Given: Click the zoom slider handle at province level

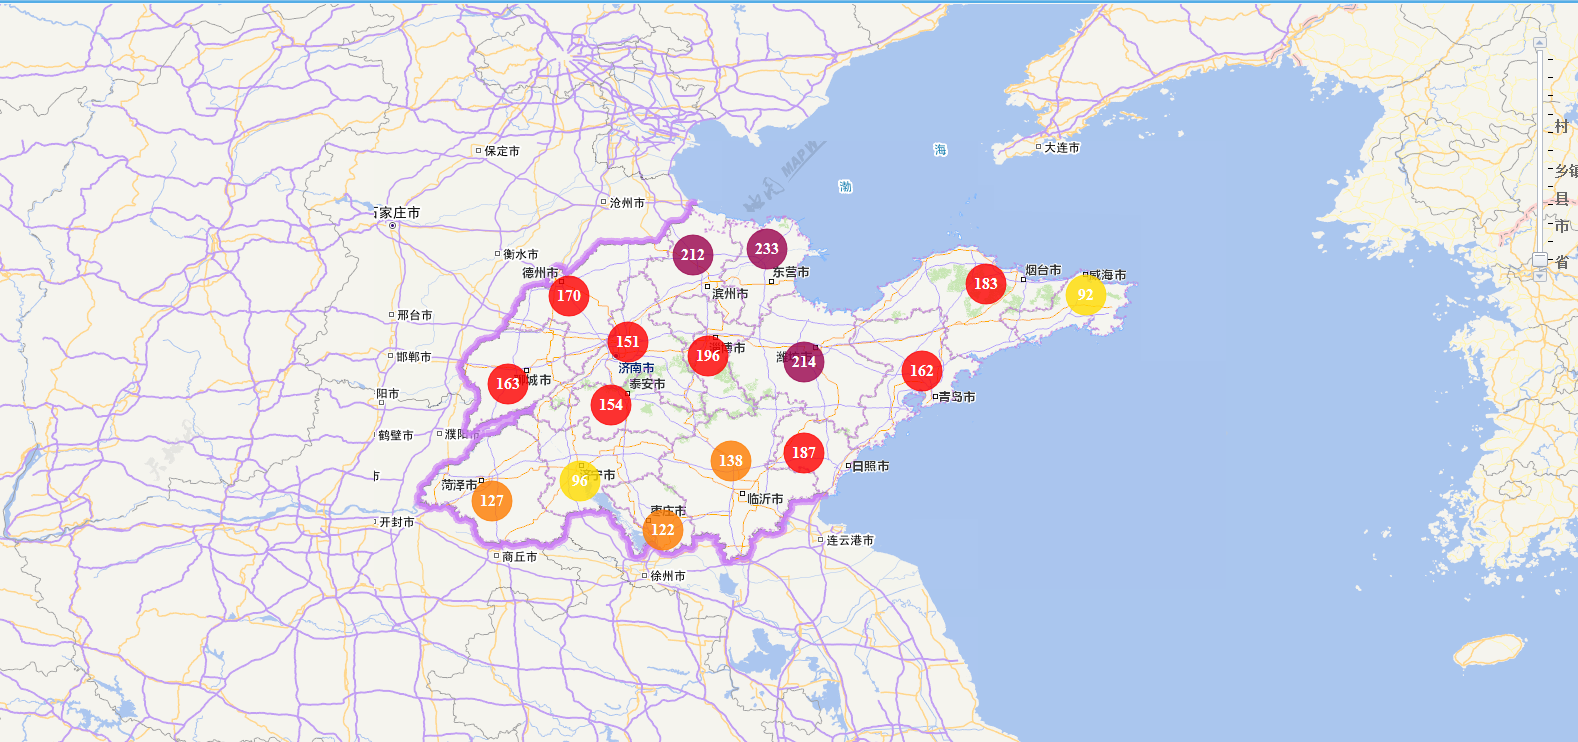Looking at the screenshot, I should [1540, 260].
